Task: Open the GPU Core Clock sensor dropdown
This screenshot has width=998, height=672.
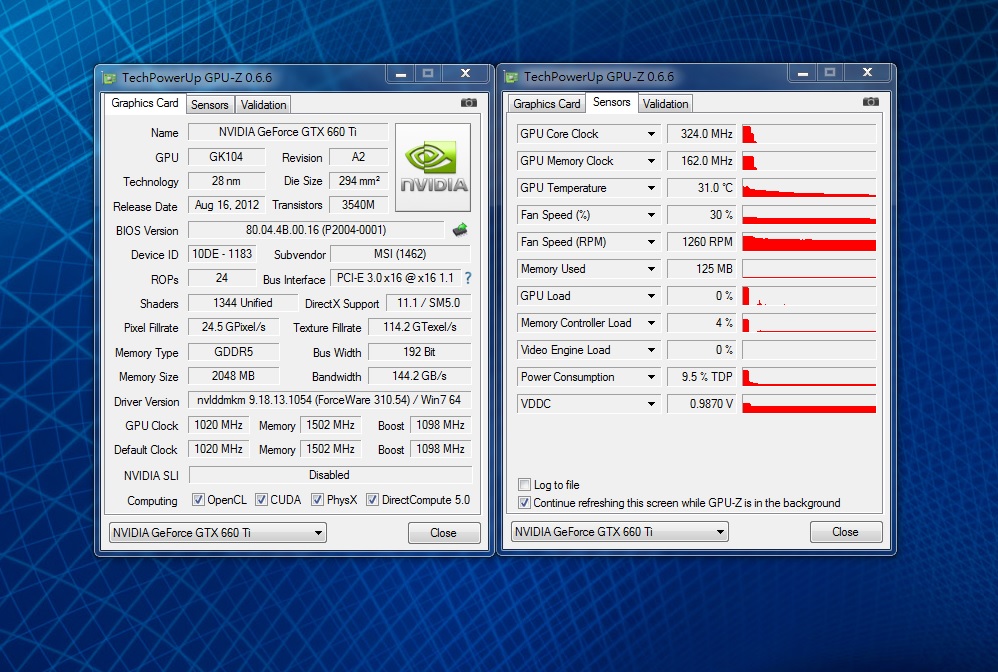Action: pos(651,134)
